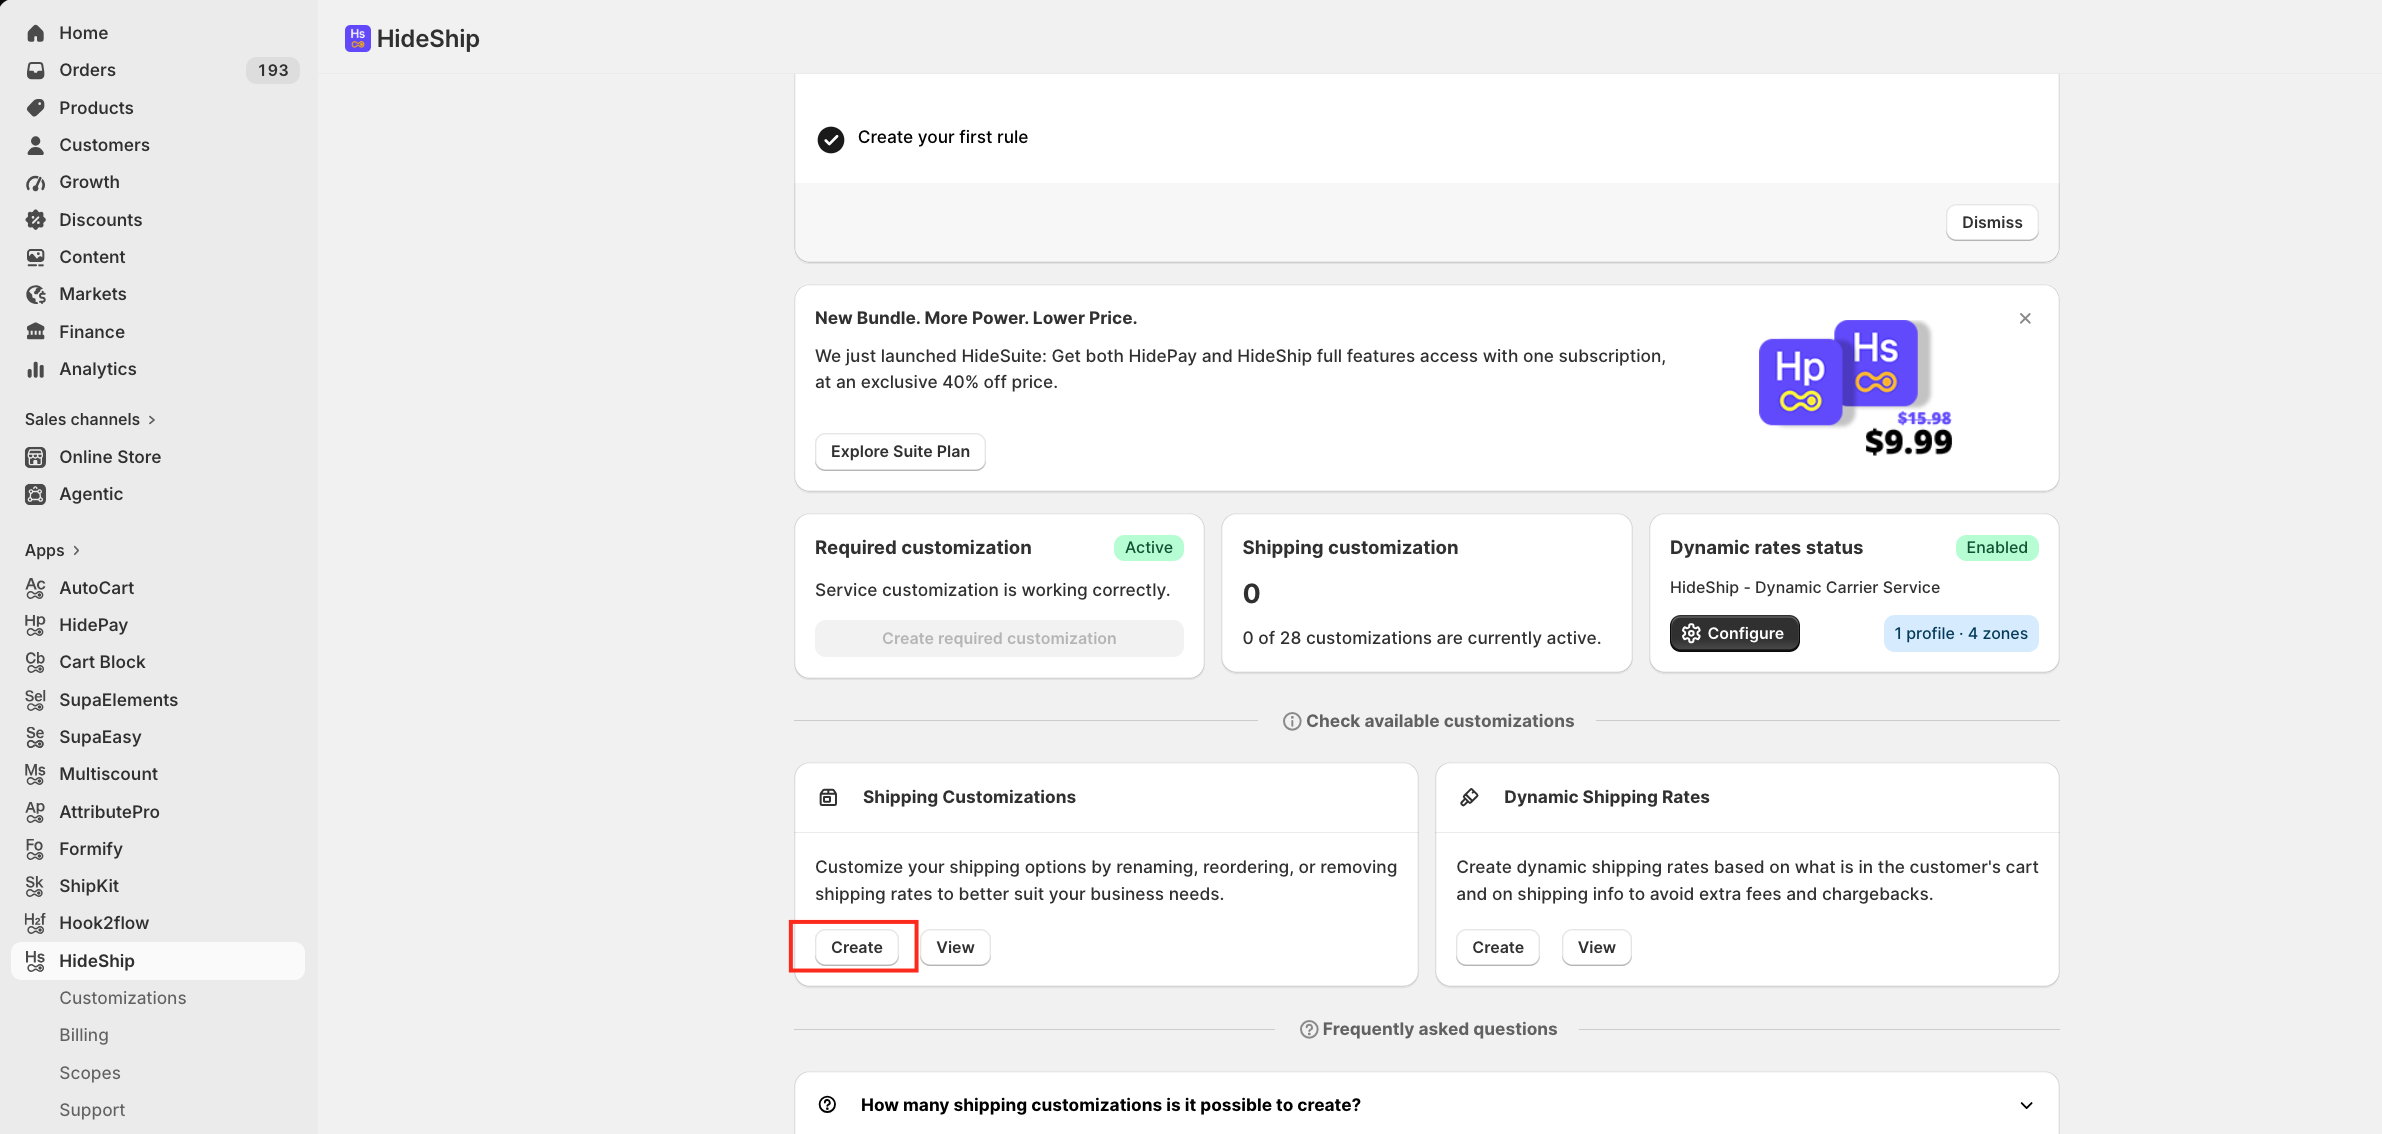Image resolution: width=2382 pixels, height=1134 pixels.
Task: Click Configure for dynamic rates
Action: pos(1734,633)
